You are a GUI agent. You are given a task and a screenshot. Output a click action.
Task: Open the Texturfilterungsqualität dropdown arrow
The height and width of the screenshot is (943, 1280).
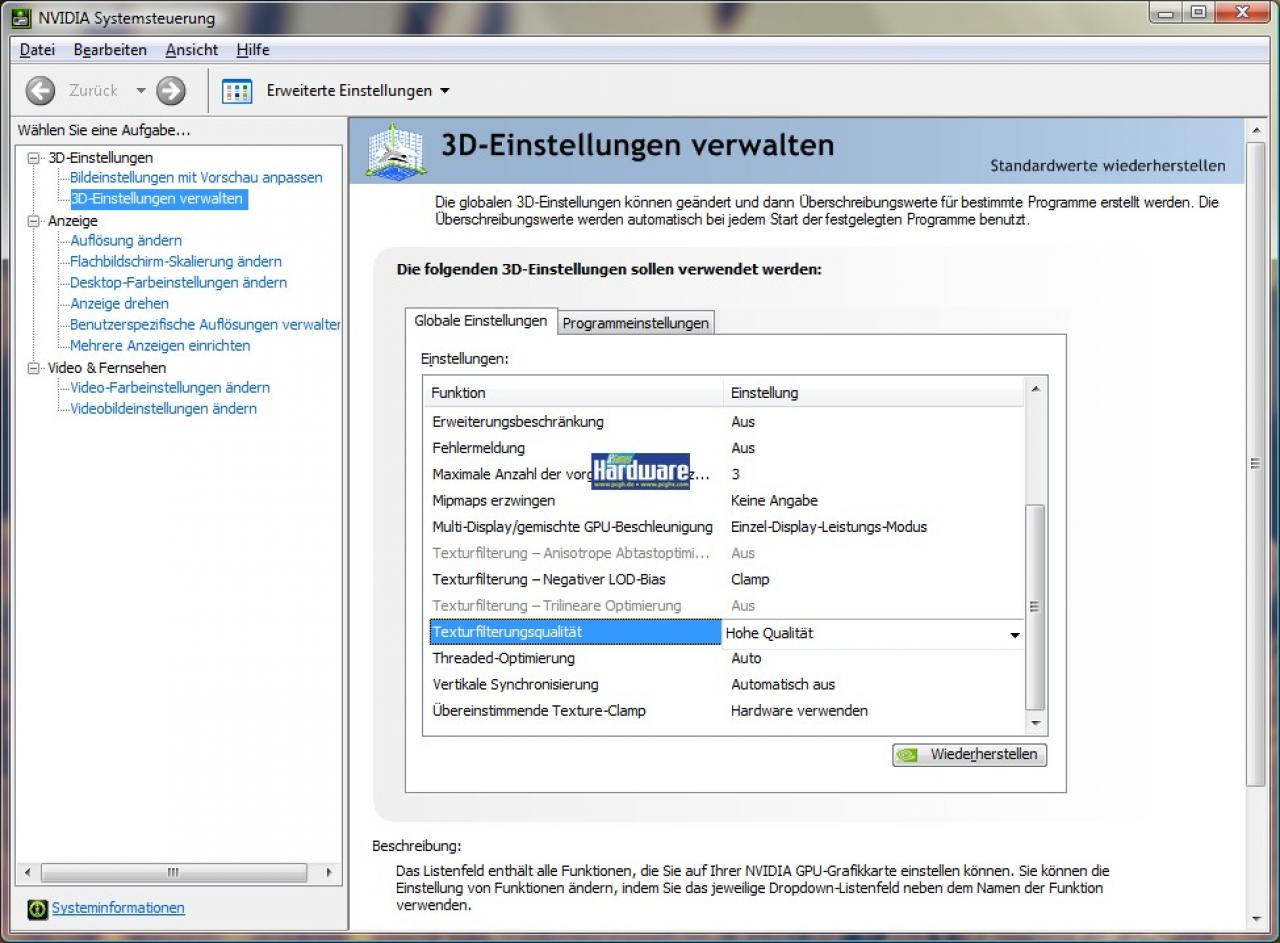pyautogui.click(x=1014, y=634)
